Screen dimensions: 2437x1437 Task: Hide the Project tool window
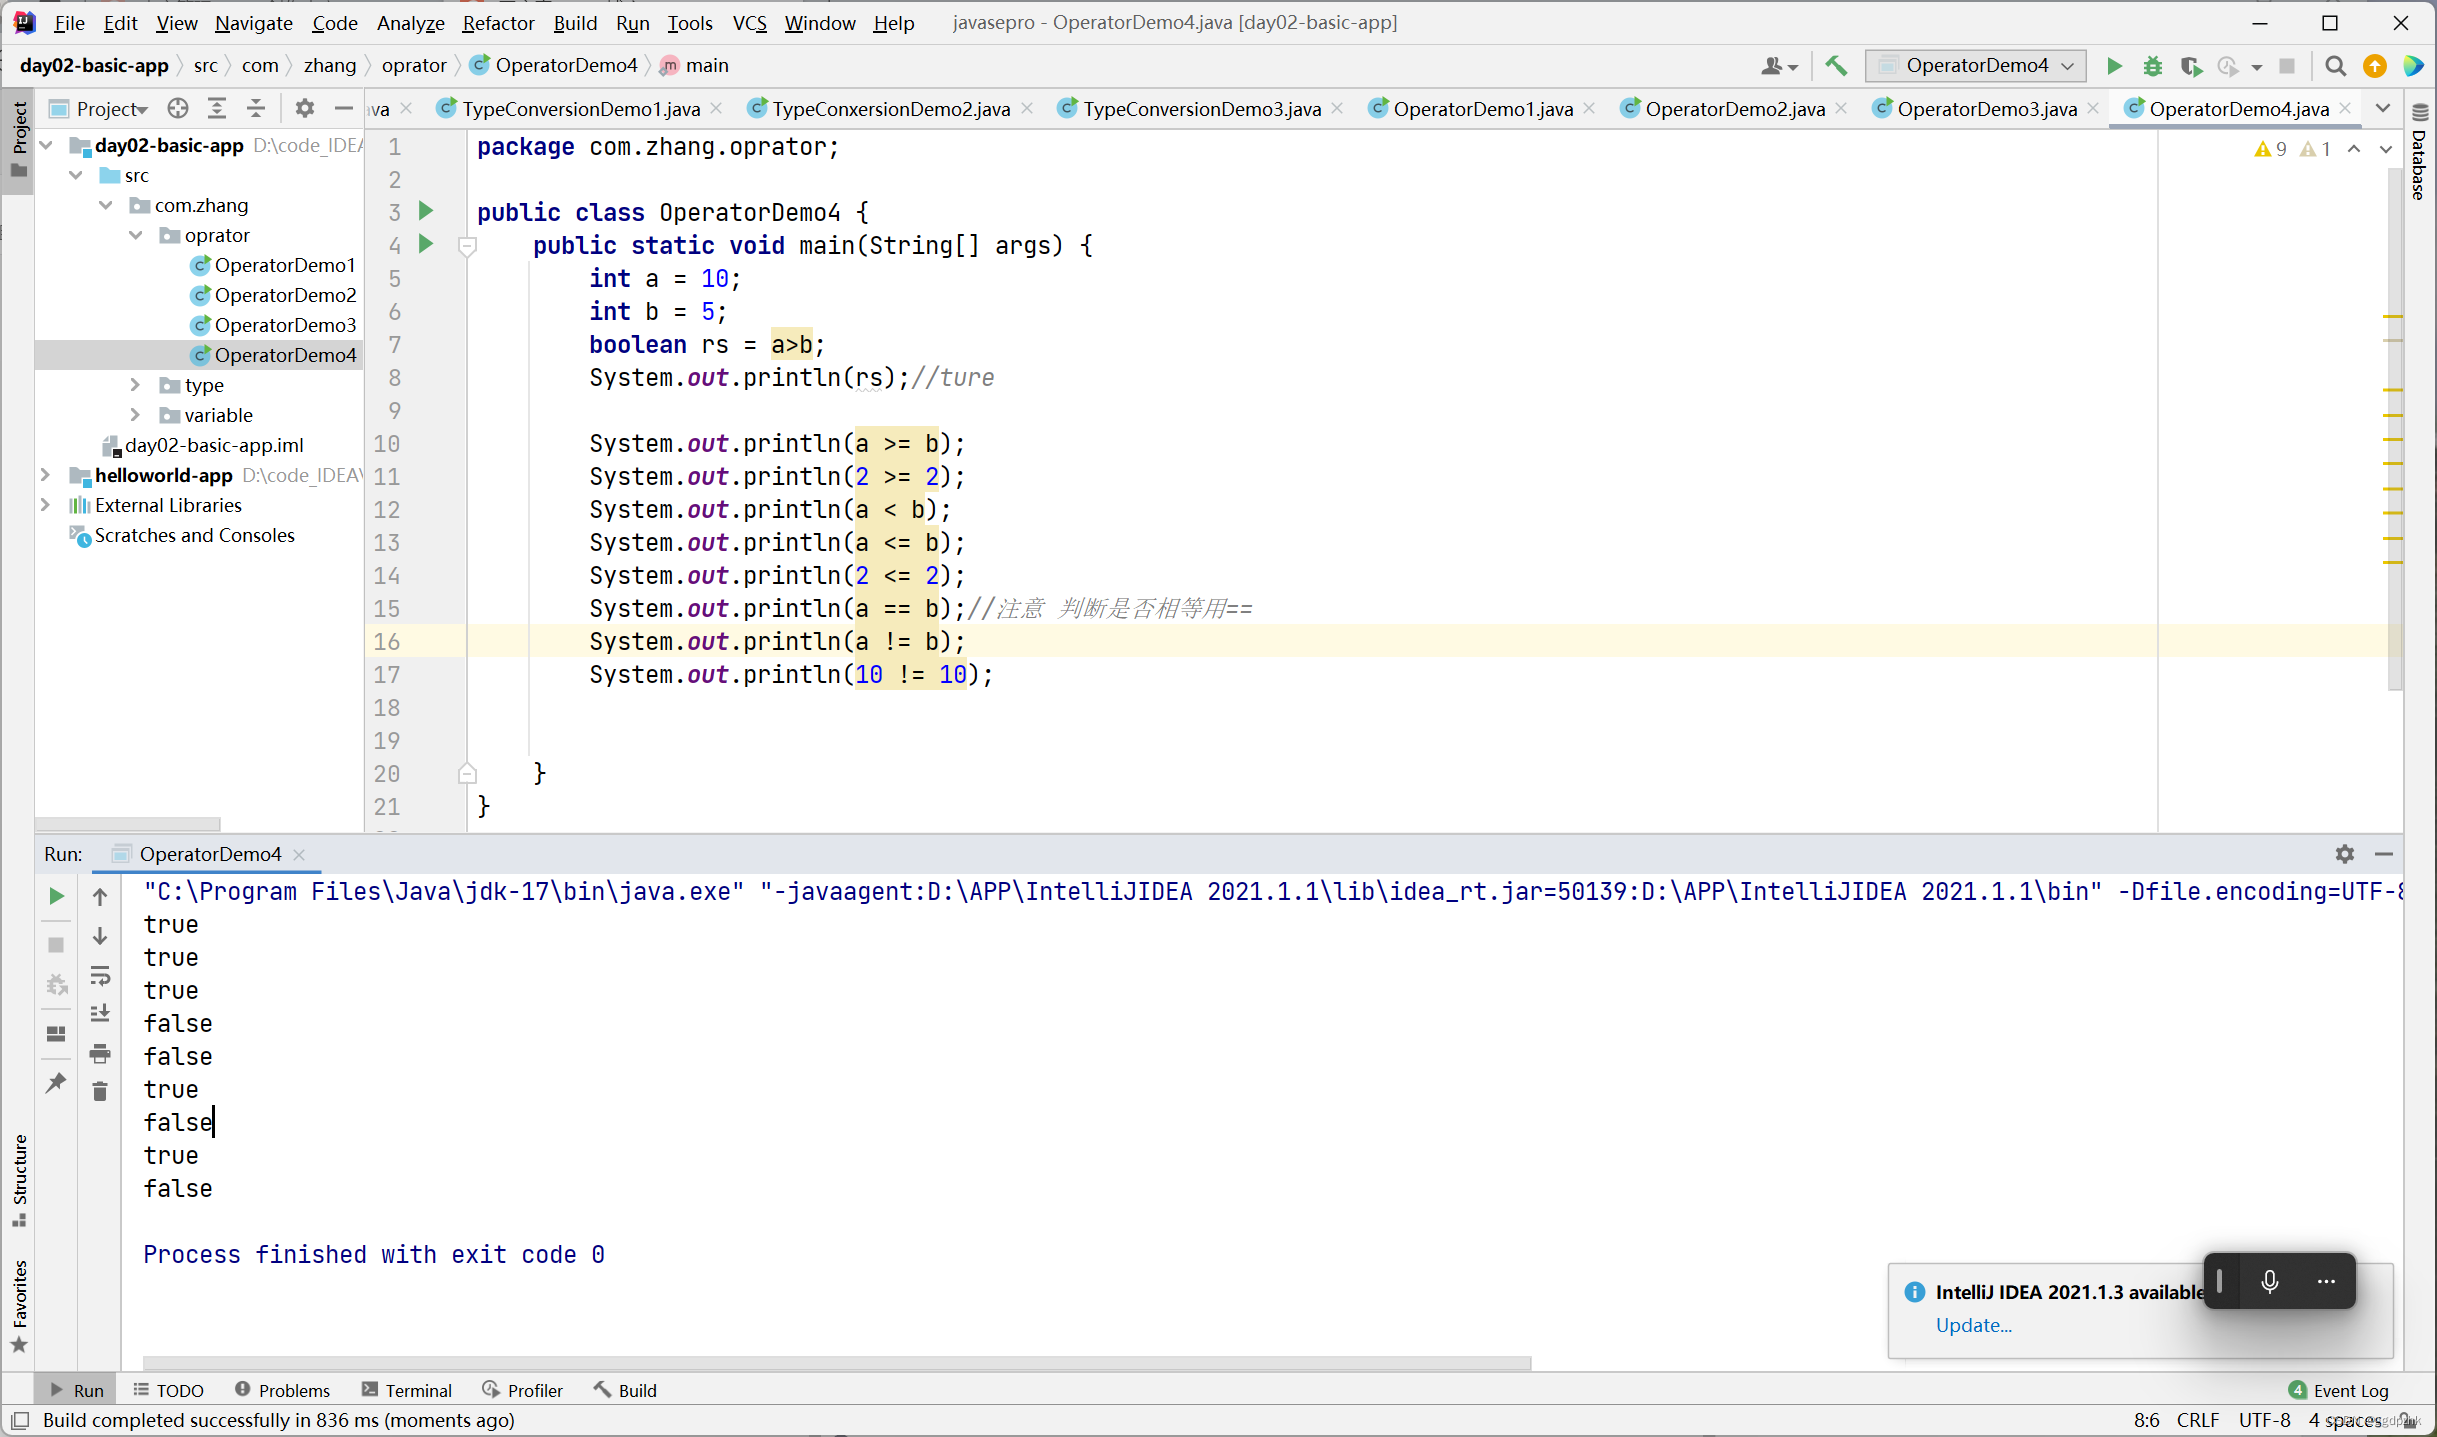pyautogui.click(x=344, y=108)
